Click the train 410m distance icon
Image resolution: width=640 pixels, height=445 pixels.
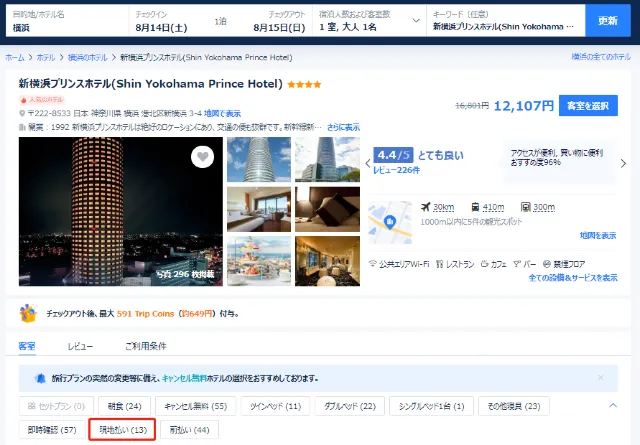point(475,207)
